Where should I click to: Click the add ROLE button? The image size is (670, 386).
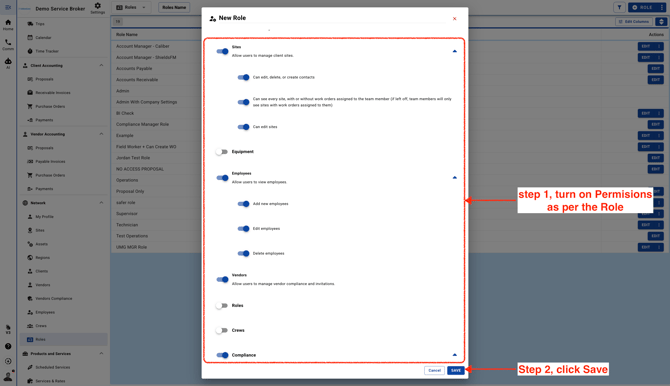[x=642, y=7]
